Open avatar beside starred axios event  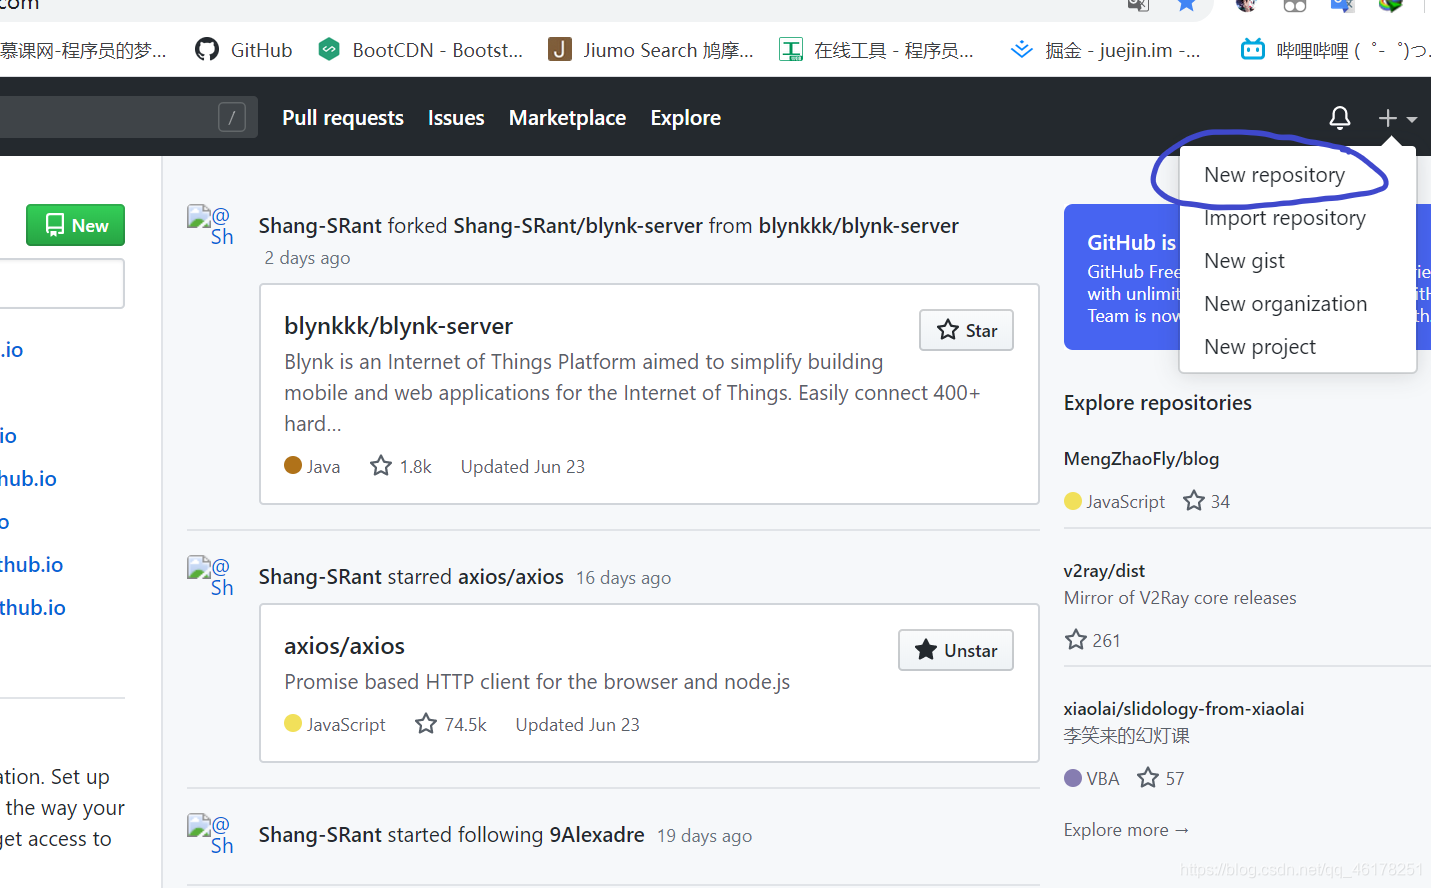tap(210, 576)
